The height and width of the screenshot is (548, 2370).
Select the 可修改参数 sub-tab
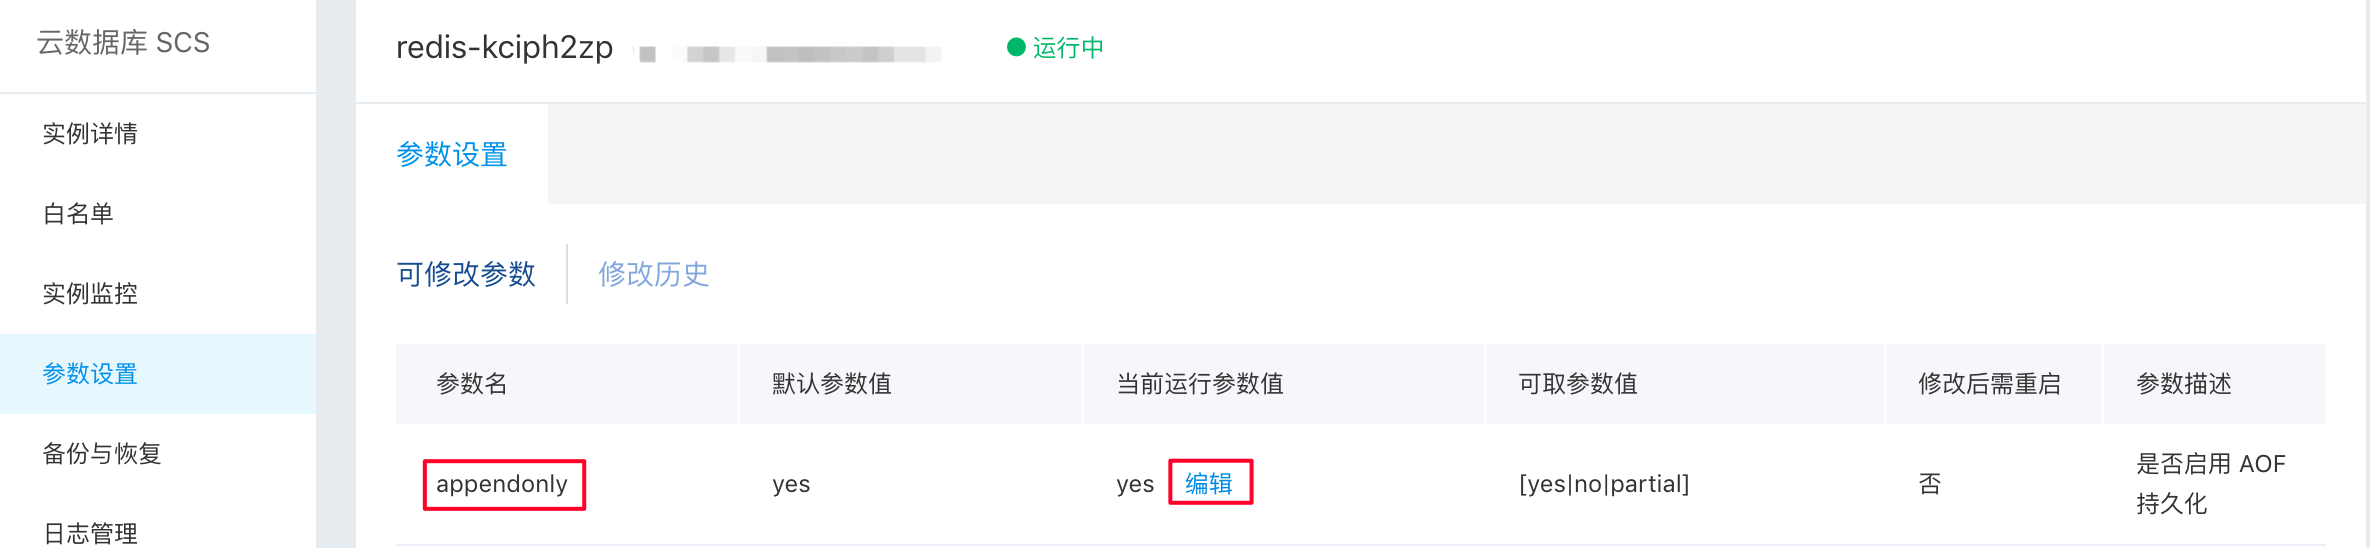[x=466, y=274]
